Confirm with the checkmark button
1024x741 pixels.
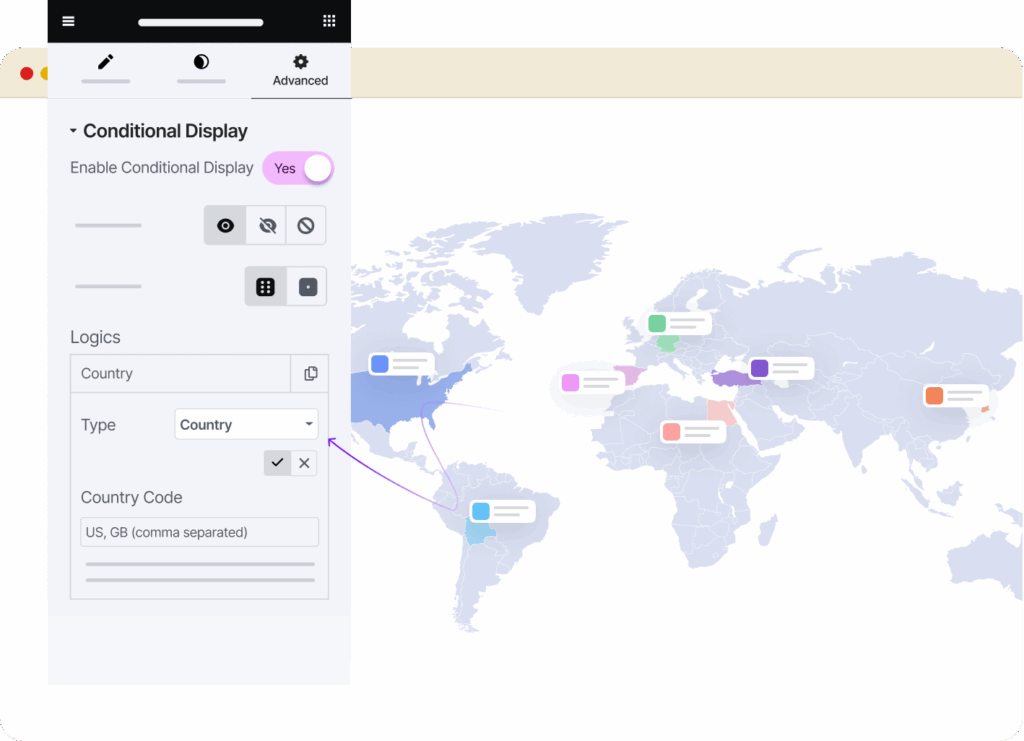[277, 462]
